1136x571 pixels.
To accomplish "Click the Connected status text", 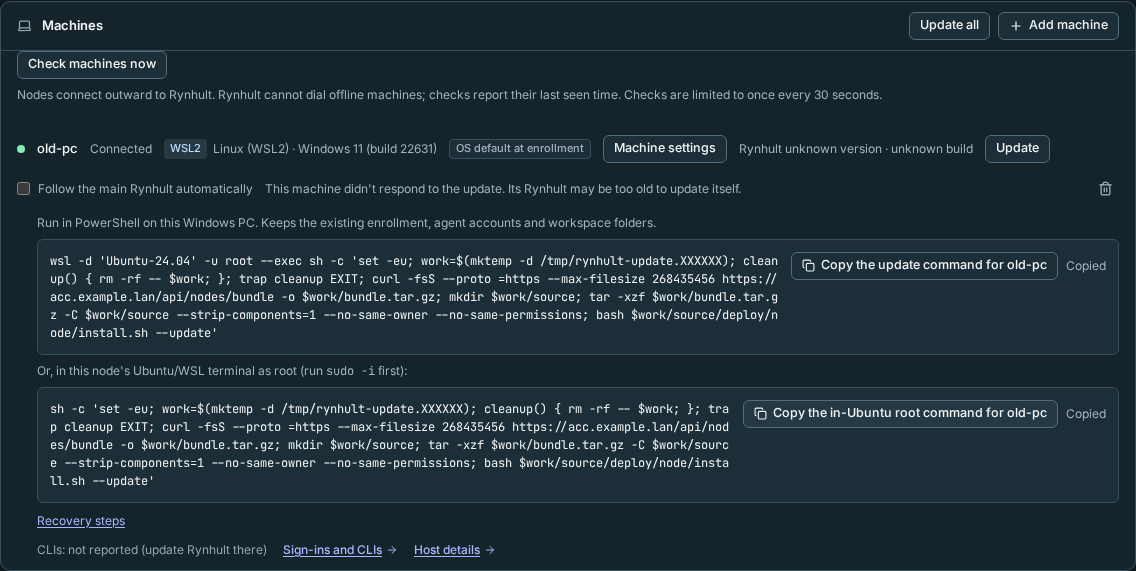I will pyautogui.click(x=121, y=149).
